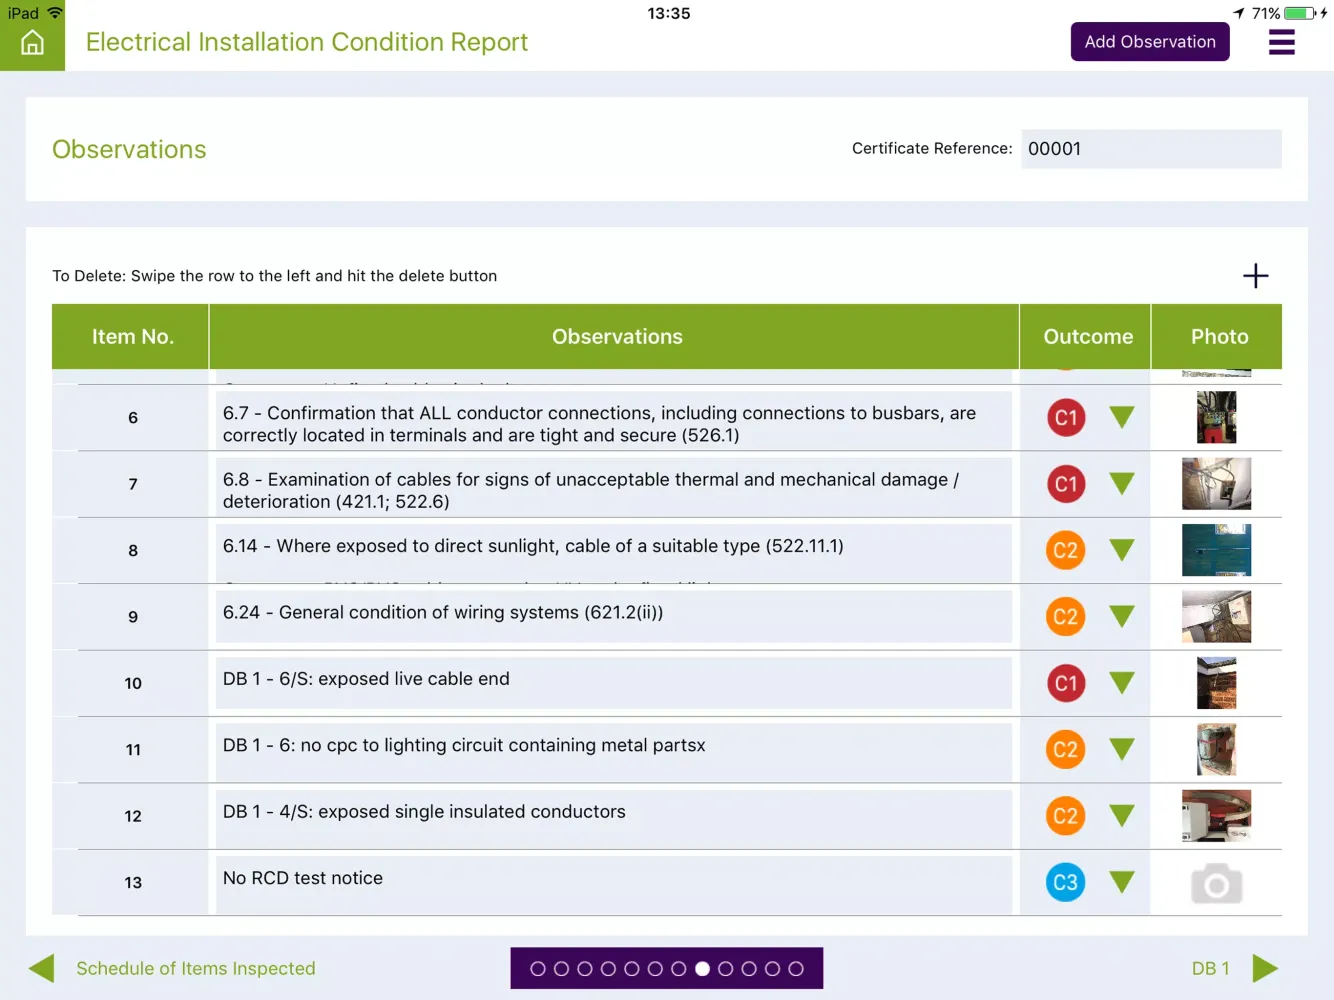The image size is (1334, 1000).
Task: Edit observation 6.14 direct sunlight text
Action: coord(613,551)
